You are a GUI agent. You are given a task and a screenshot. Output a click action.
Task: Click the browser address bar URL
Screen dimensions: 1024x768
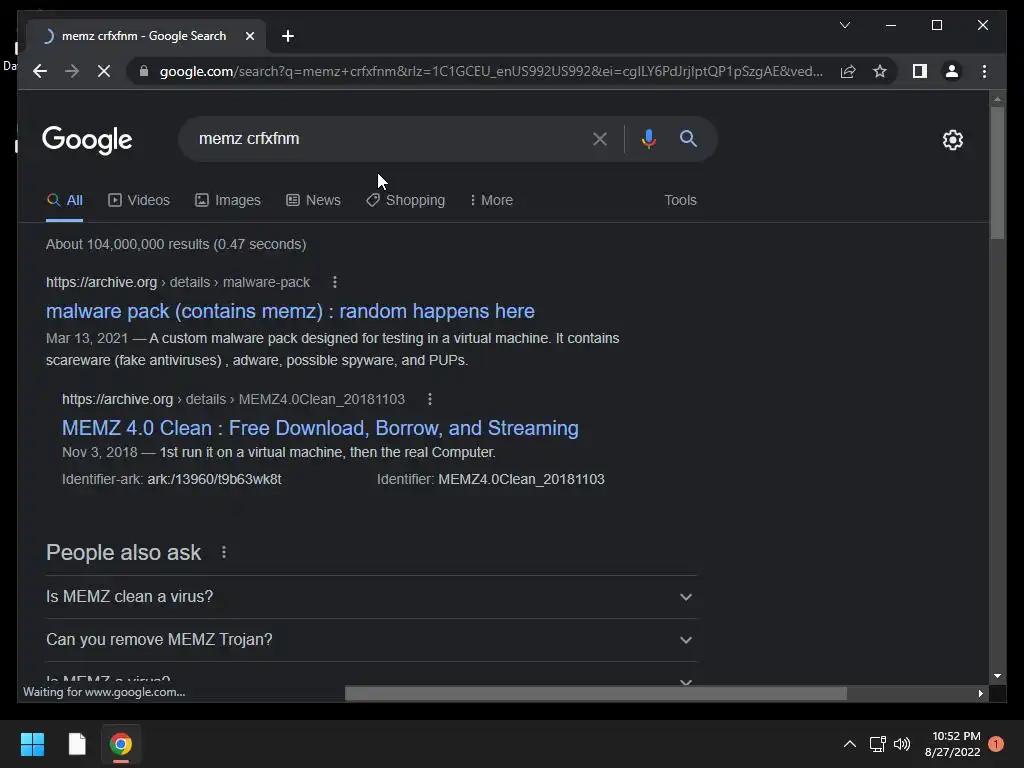point(491,71)
